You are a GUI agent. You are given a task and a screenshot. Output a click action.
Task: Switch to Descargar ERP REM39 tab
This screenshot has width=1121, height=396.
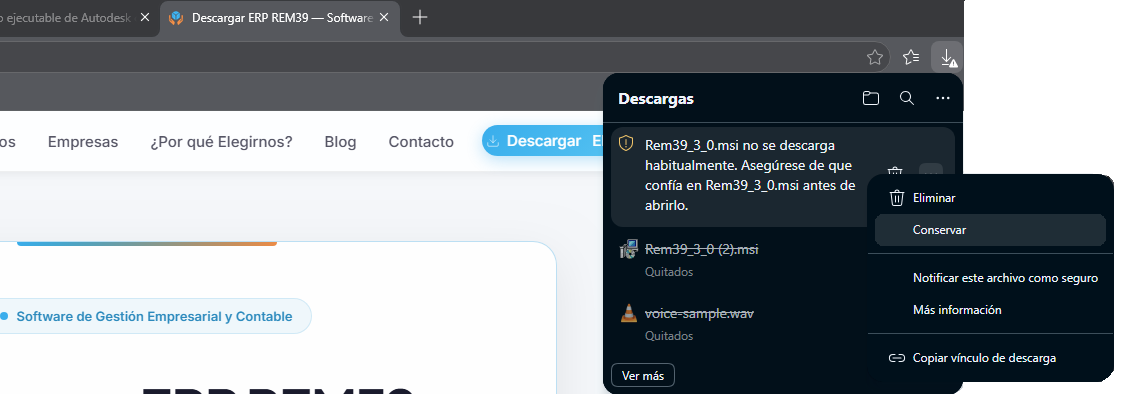(x=280, y=18)
